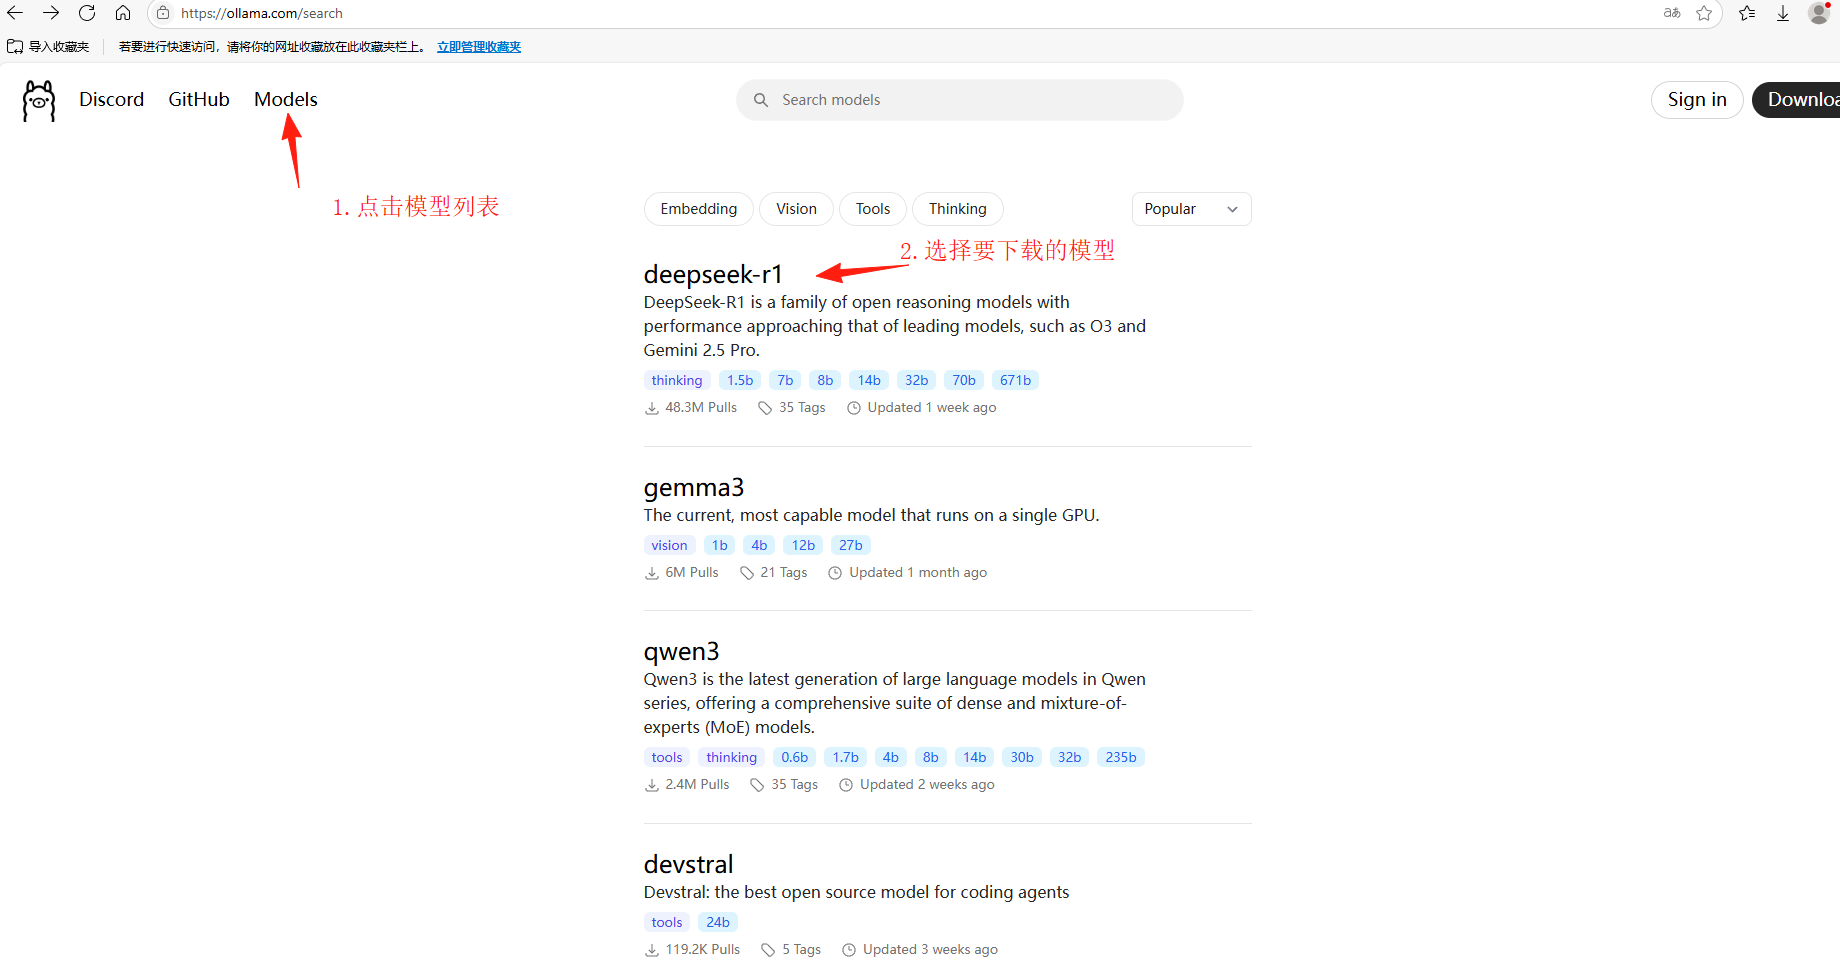The width and height of the screenshot is (1840, 965).
Task: Click deepseek-r1 thinking tag
Action: [677, 380]
